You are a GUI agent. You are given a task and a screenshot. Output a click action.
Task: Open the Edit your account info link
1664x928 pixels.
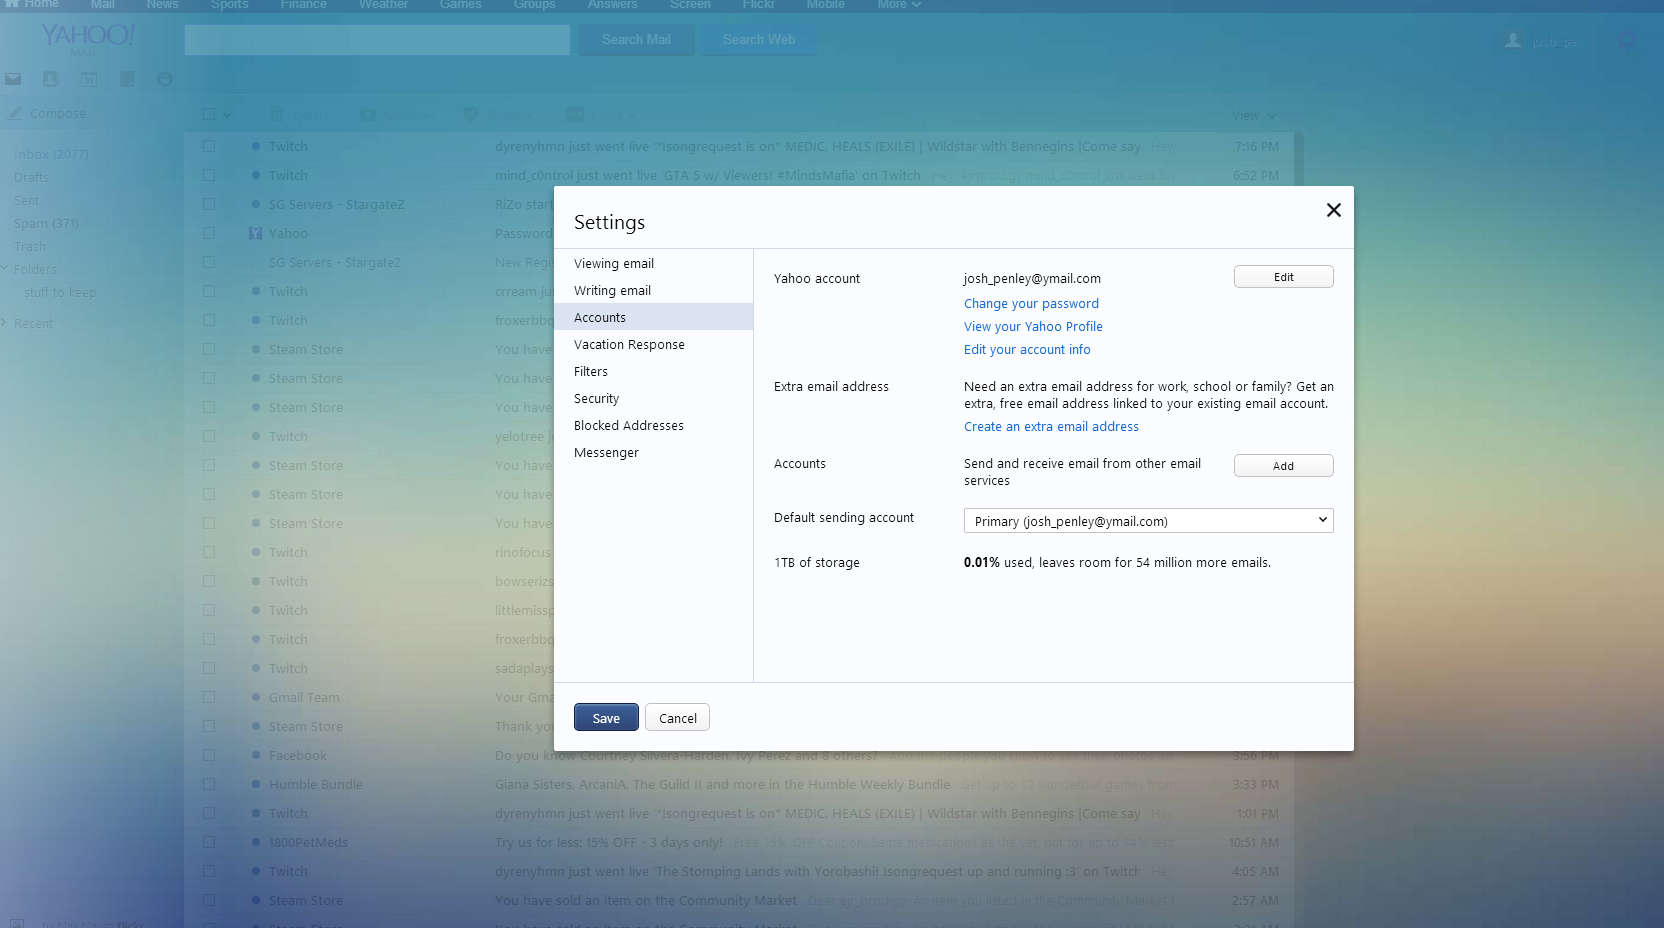click(1027, 349)
